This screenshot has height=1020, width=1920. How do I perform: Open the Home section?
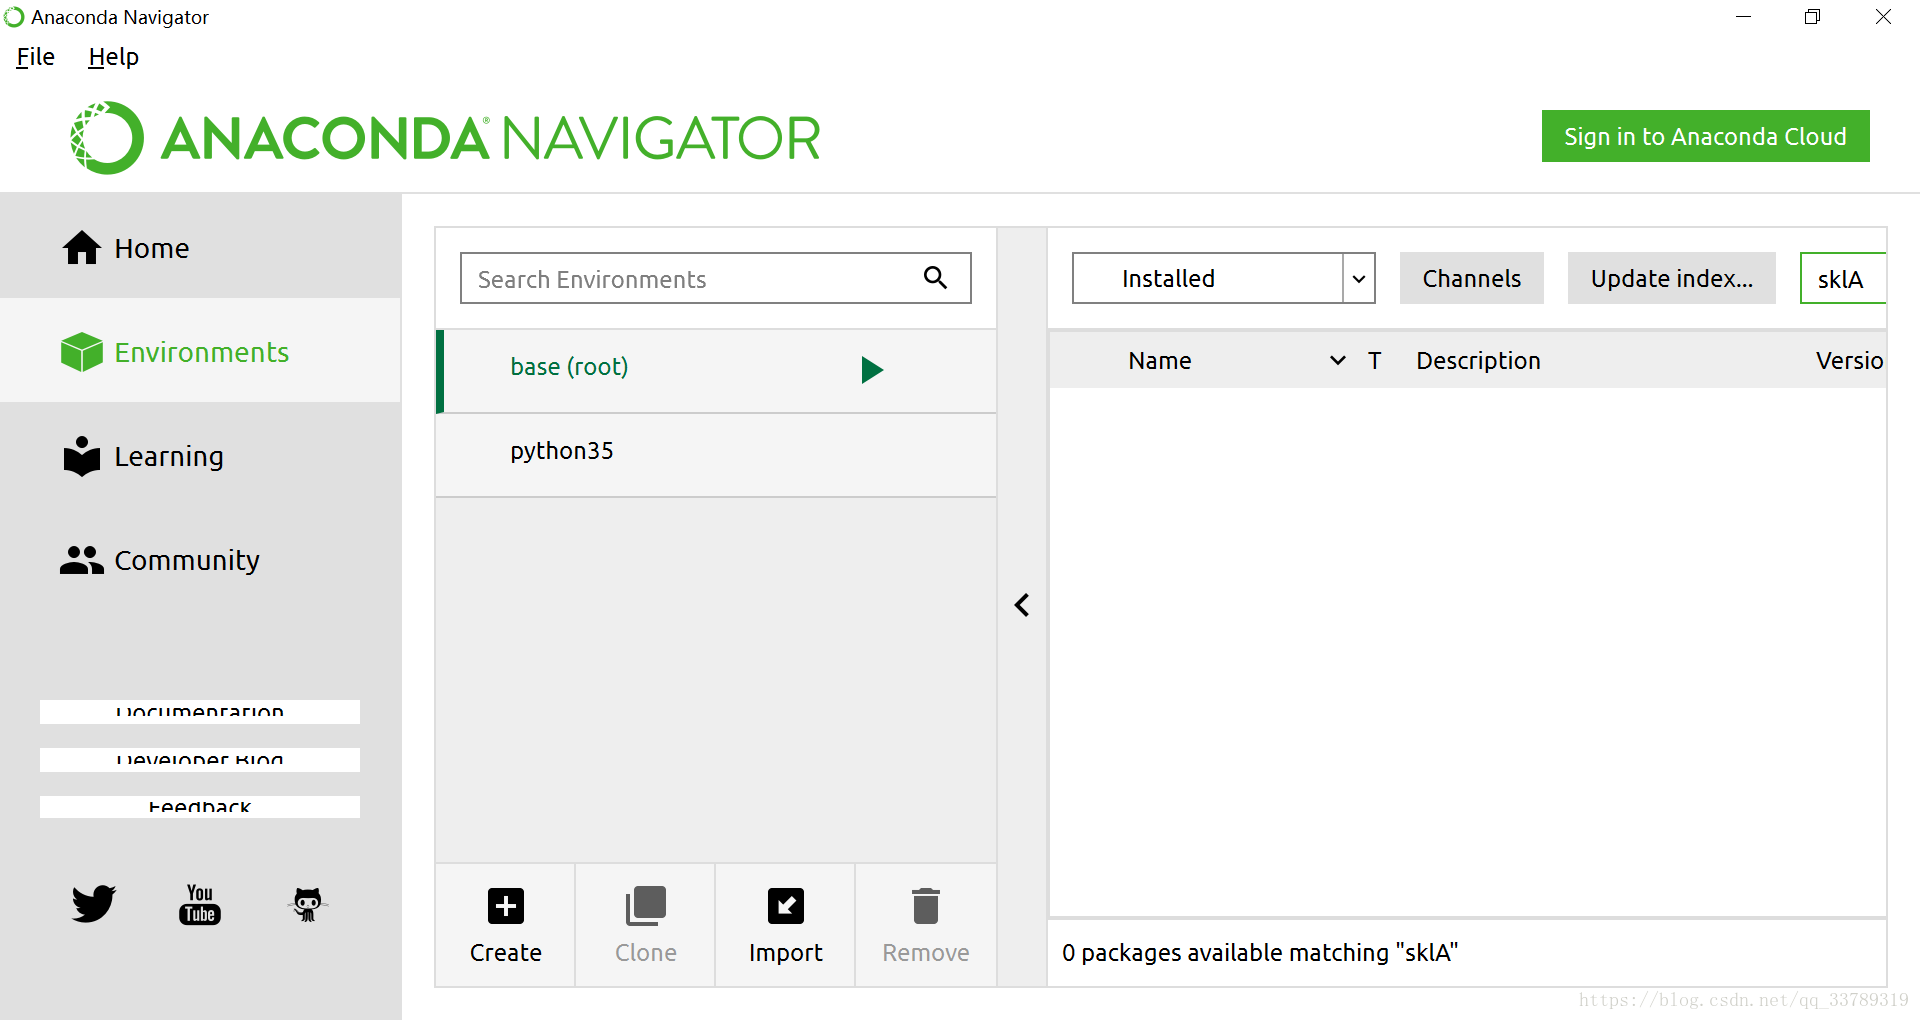(200, 247)
